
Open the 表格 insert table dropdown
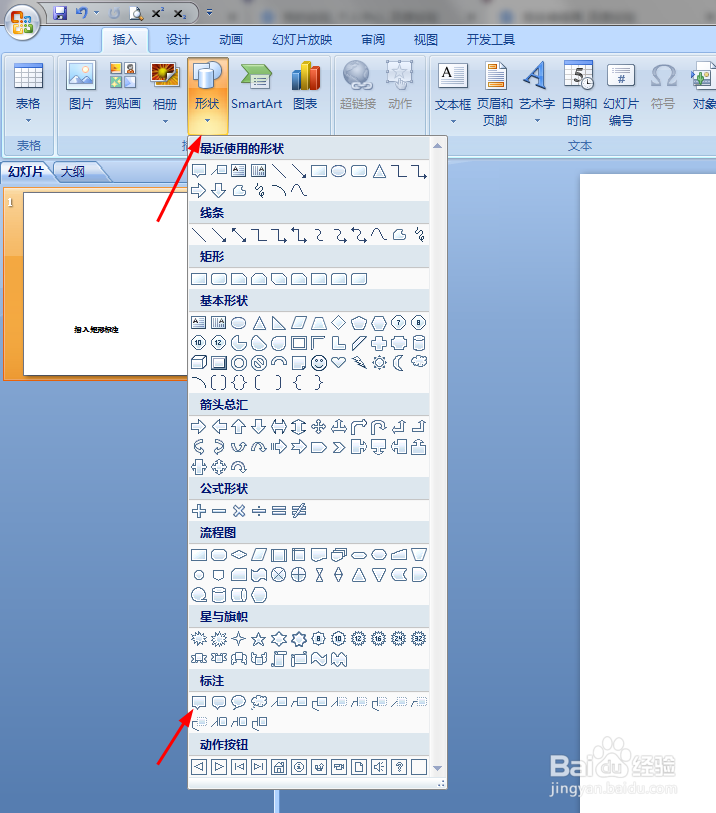coord(29,93)
